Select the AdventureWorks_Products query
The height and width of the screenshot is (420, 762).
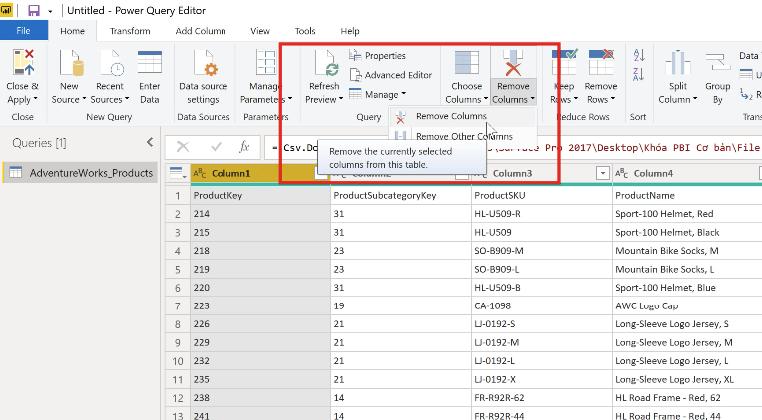point(81,173)
